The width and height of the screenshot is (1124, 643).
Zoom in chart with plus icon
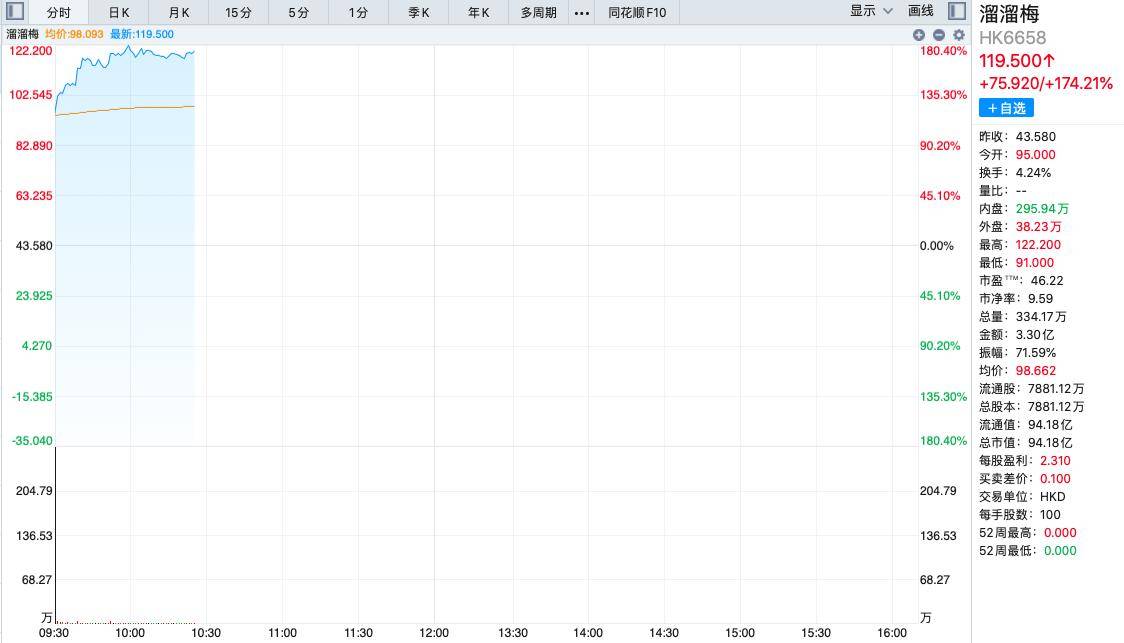[918, 34]
